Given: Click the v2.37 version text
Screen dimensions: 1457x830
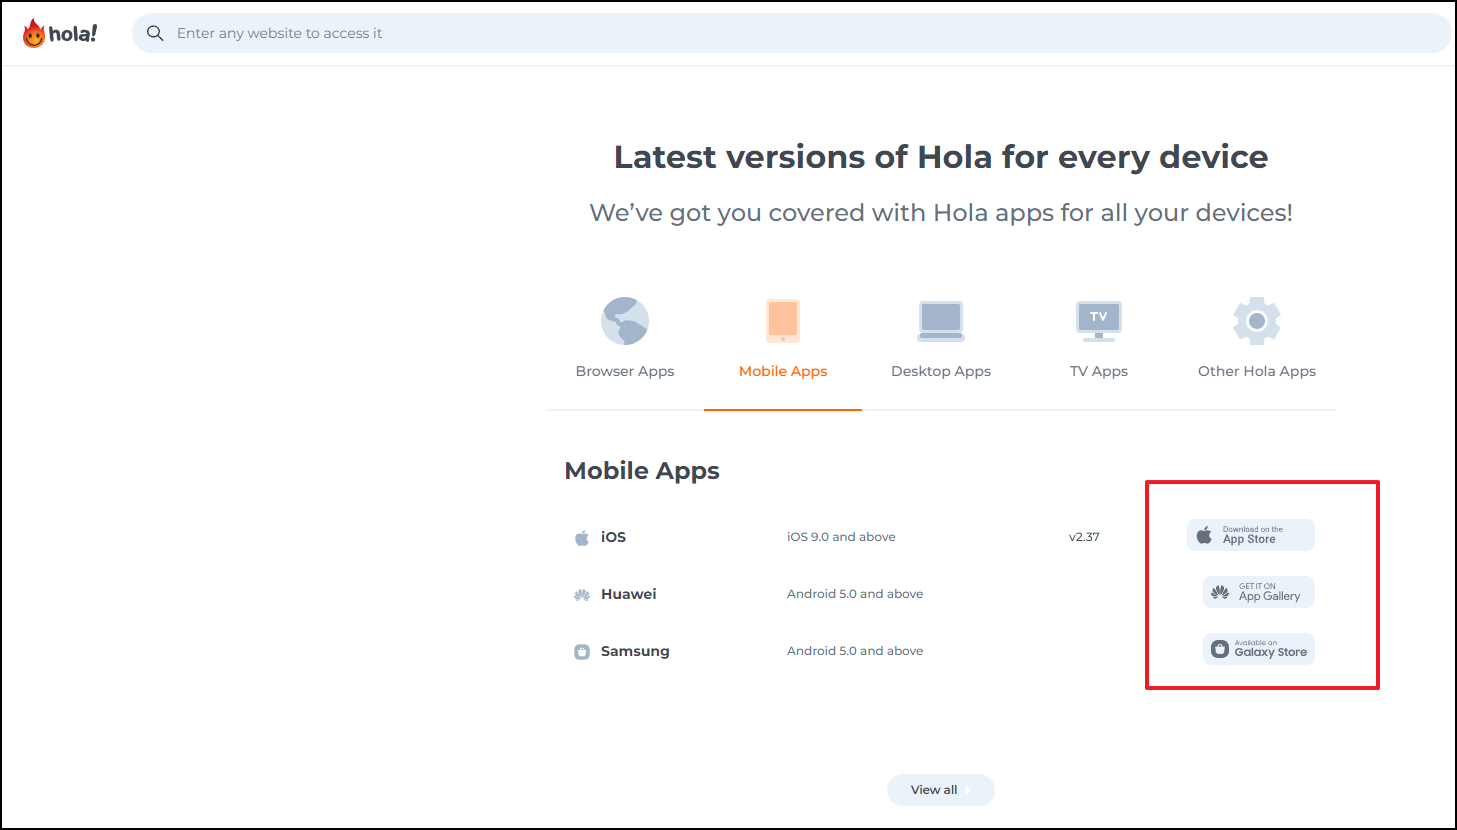Looking at the screenshot, I should (1084, 537).
